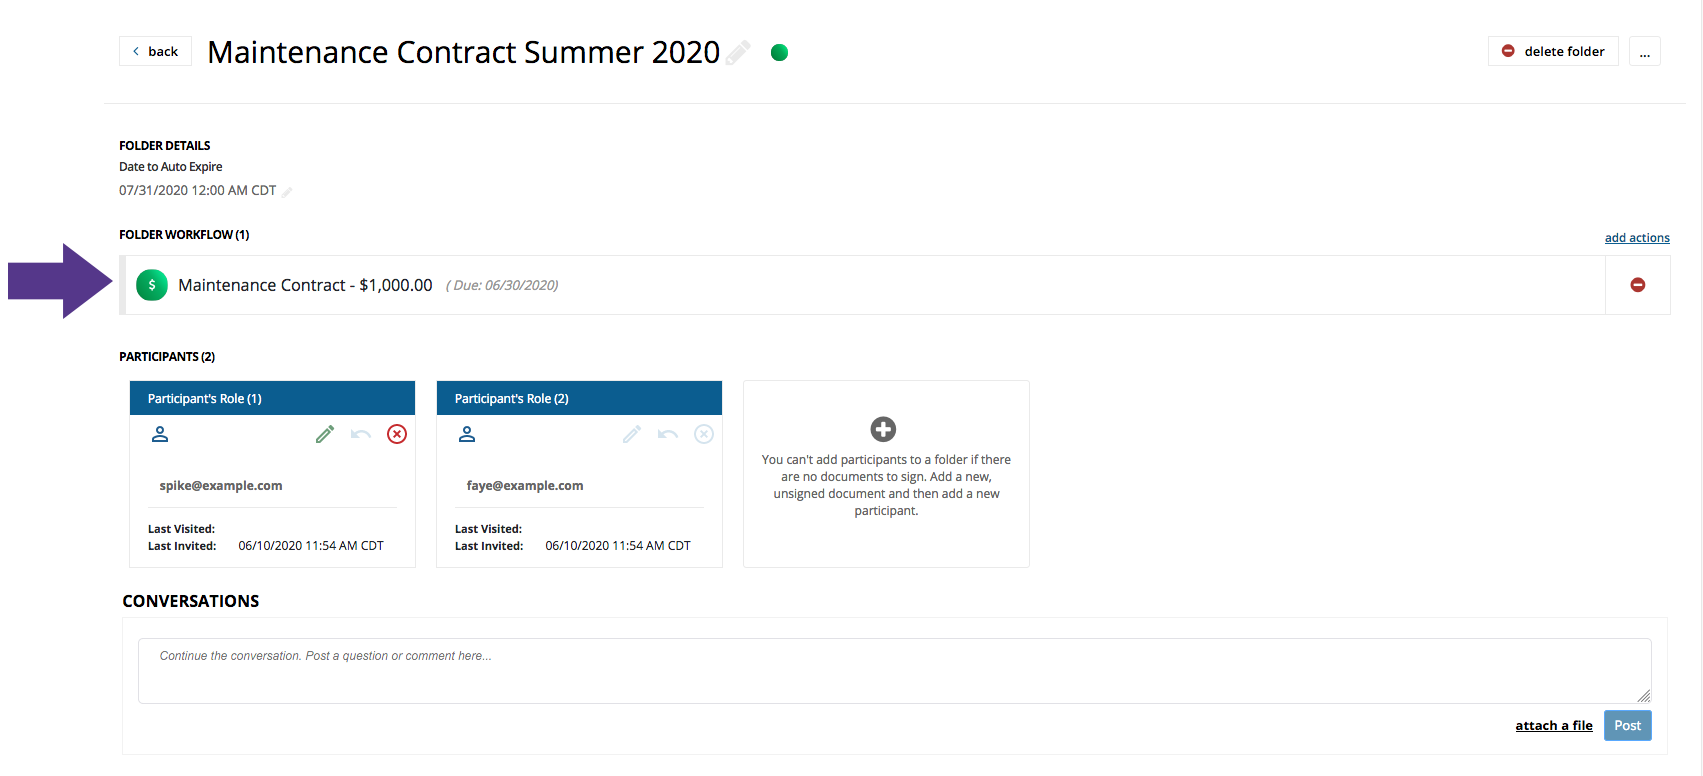Click the delete folder button

tap(1553, 51)
